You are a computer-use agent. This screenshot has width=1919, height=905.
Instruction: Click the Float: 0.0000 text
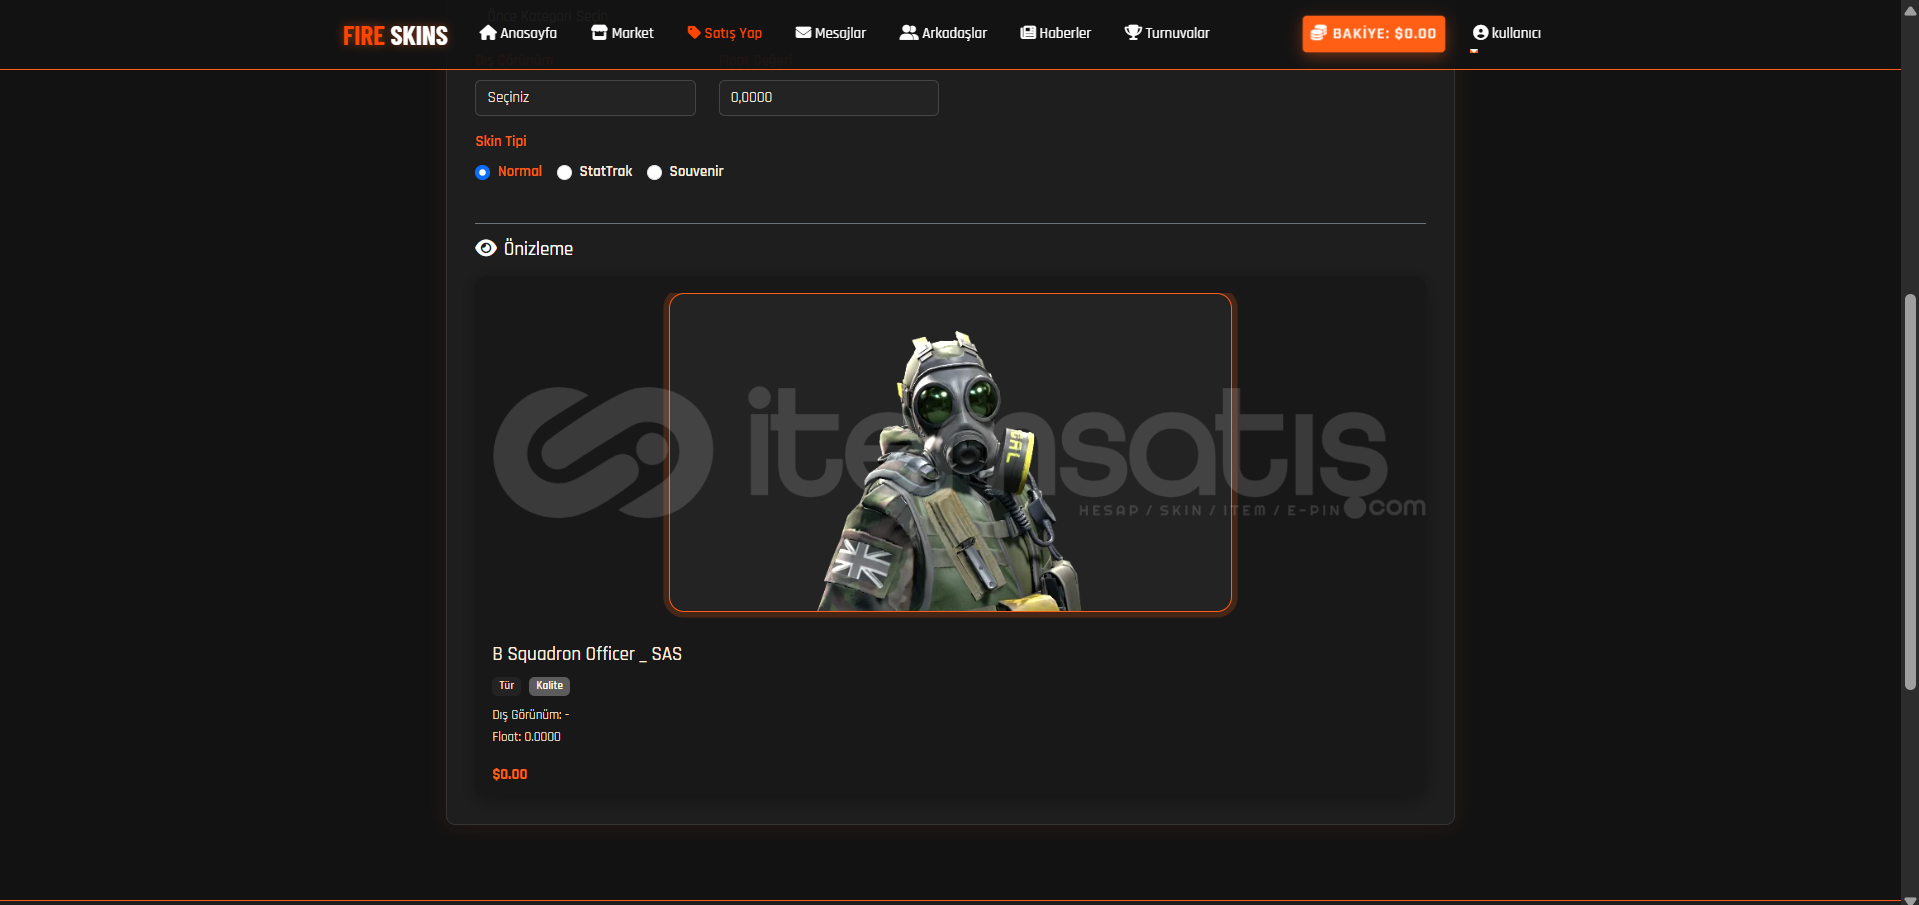click(x=526, y=737)
